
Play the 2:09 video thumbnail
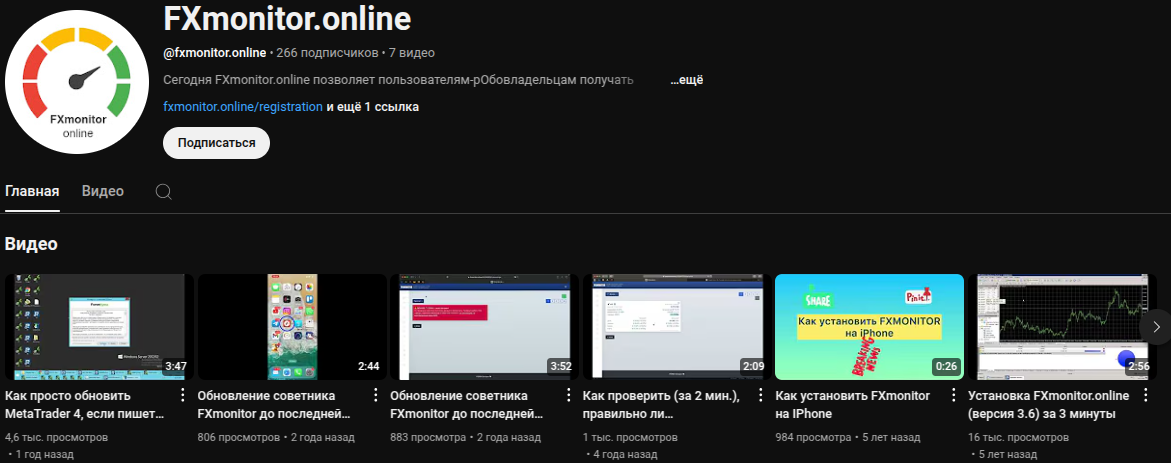pyautogui.click(x=677, y=327)
